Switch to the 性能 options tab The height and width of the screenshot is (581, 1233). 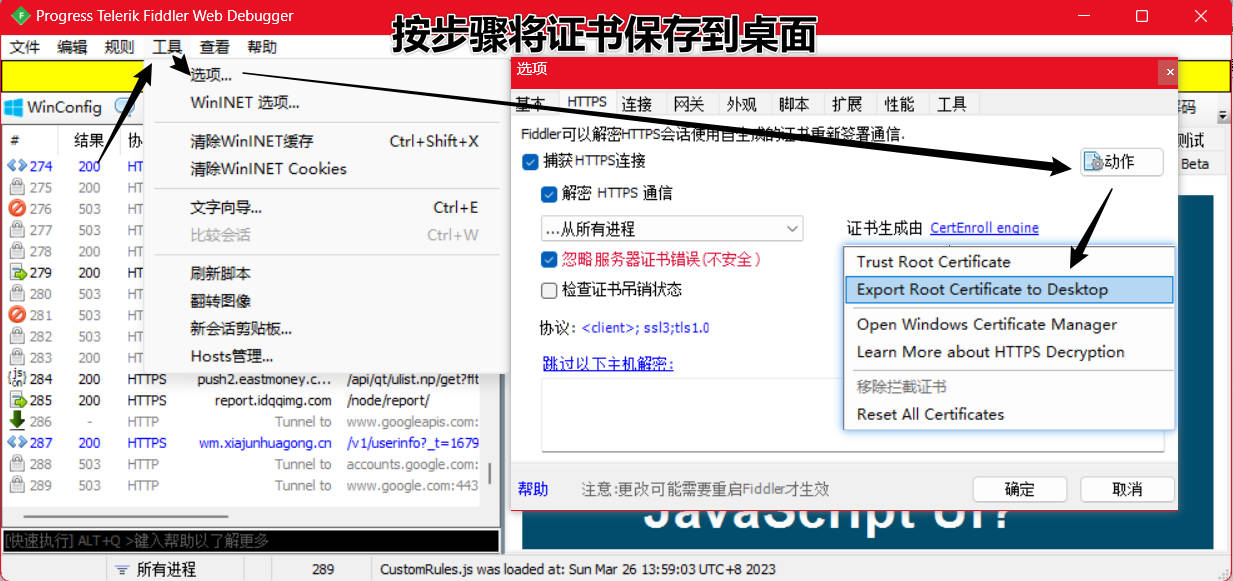(x=899, y=104)
